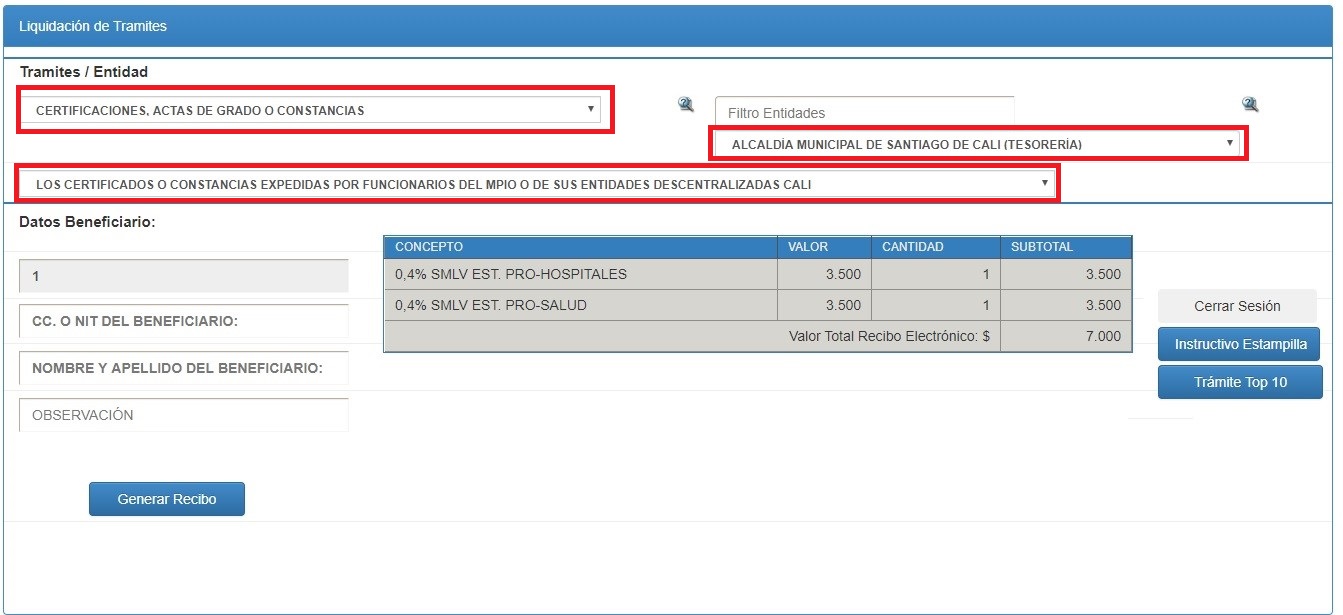Click the 7.000 total value cell
Screen dimensions: 1343x615
click(1066, 336)
